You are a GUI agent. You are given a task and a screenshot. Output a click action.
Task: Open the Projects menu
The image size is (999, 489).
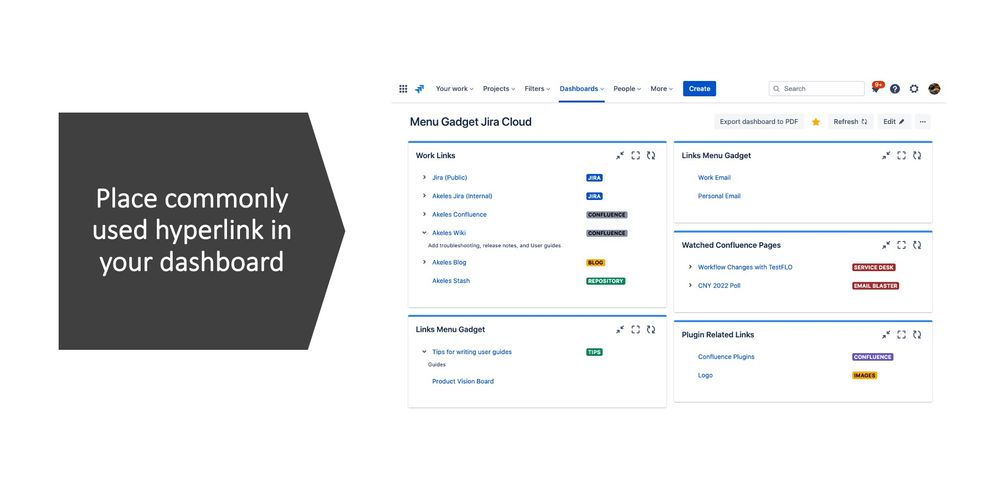click(499, 89)
